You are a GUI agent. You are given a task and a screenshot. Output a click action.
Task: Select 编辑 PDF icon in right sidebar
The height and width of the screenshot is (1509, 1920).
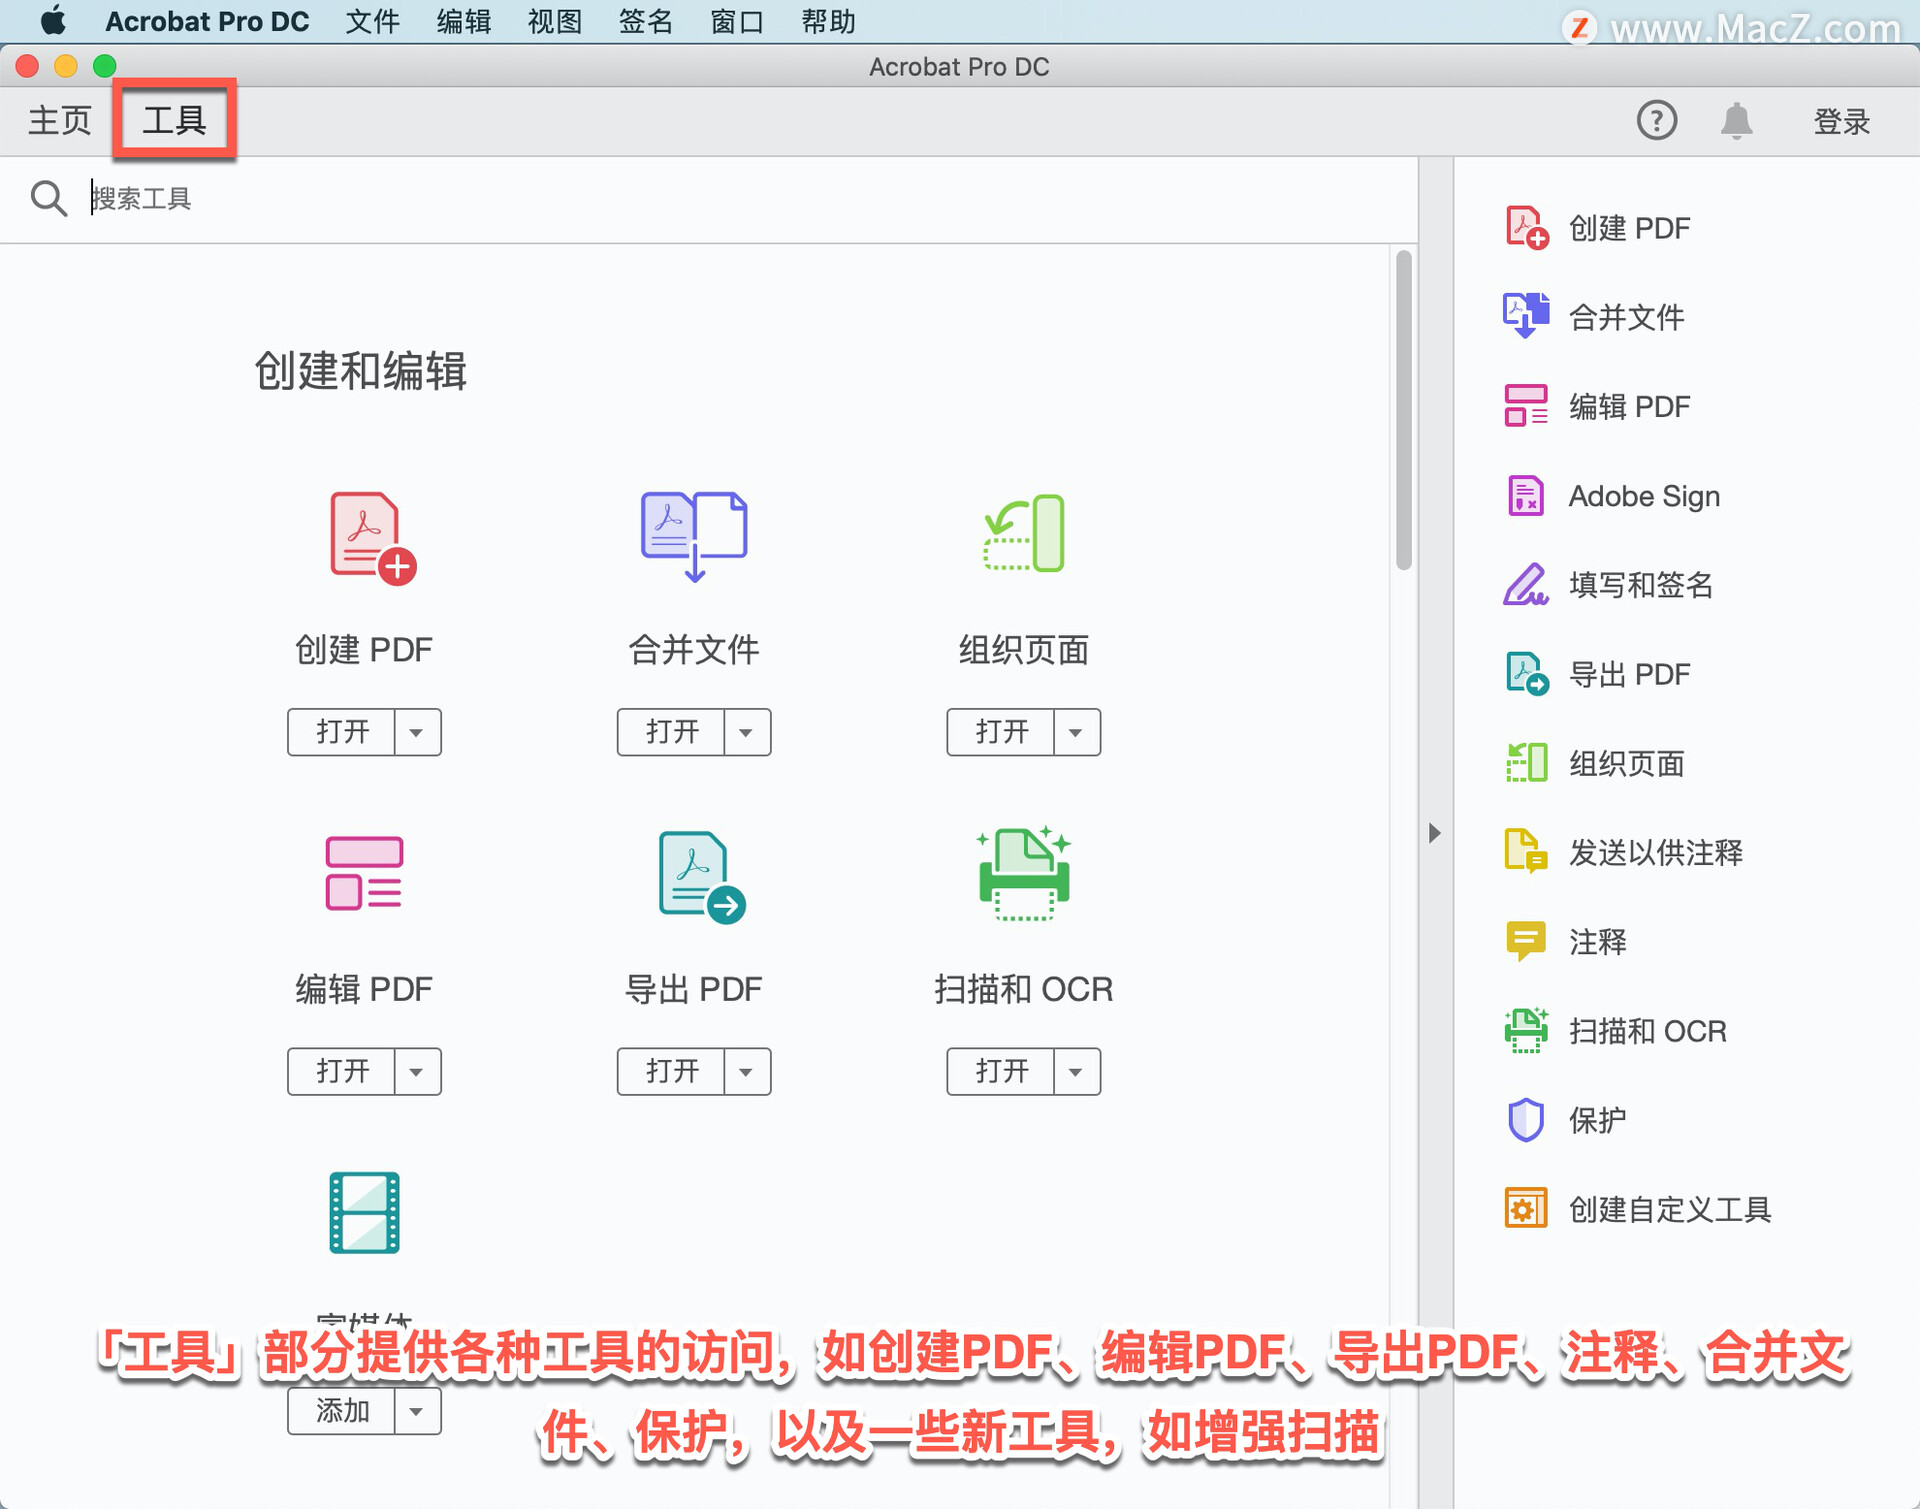pyautogui.click(x=1526, y=406)
